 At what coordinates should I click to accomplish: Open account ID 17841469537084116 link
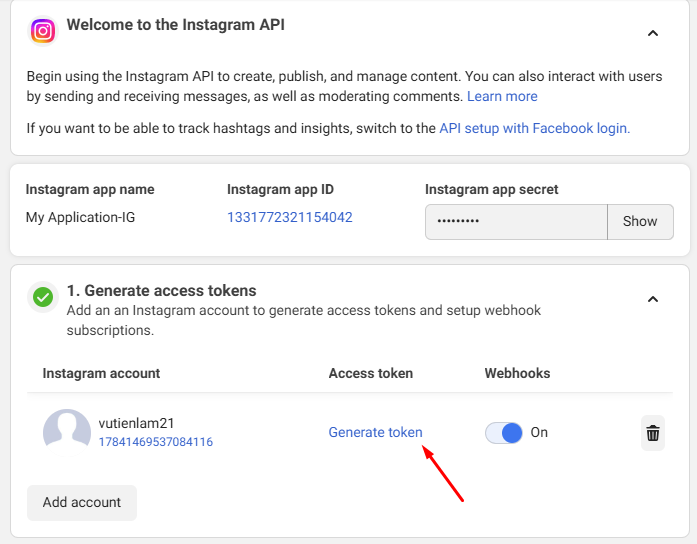coord(155,442)
